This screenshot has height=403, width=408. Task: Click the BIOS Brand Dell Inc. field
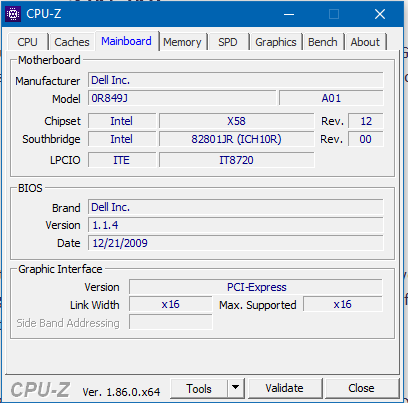[236, 207]
